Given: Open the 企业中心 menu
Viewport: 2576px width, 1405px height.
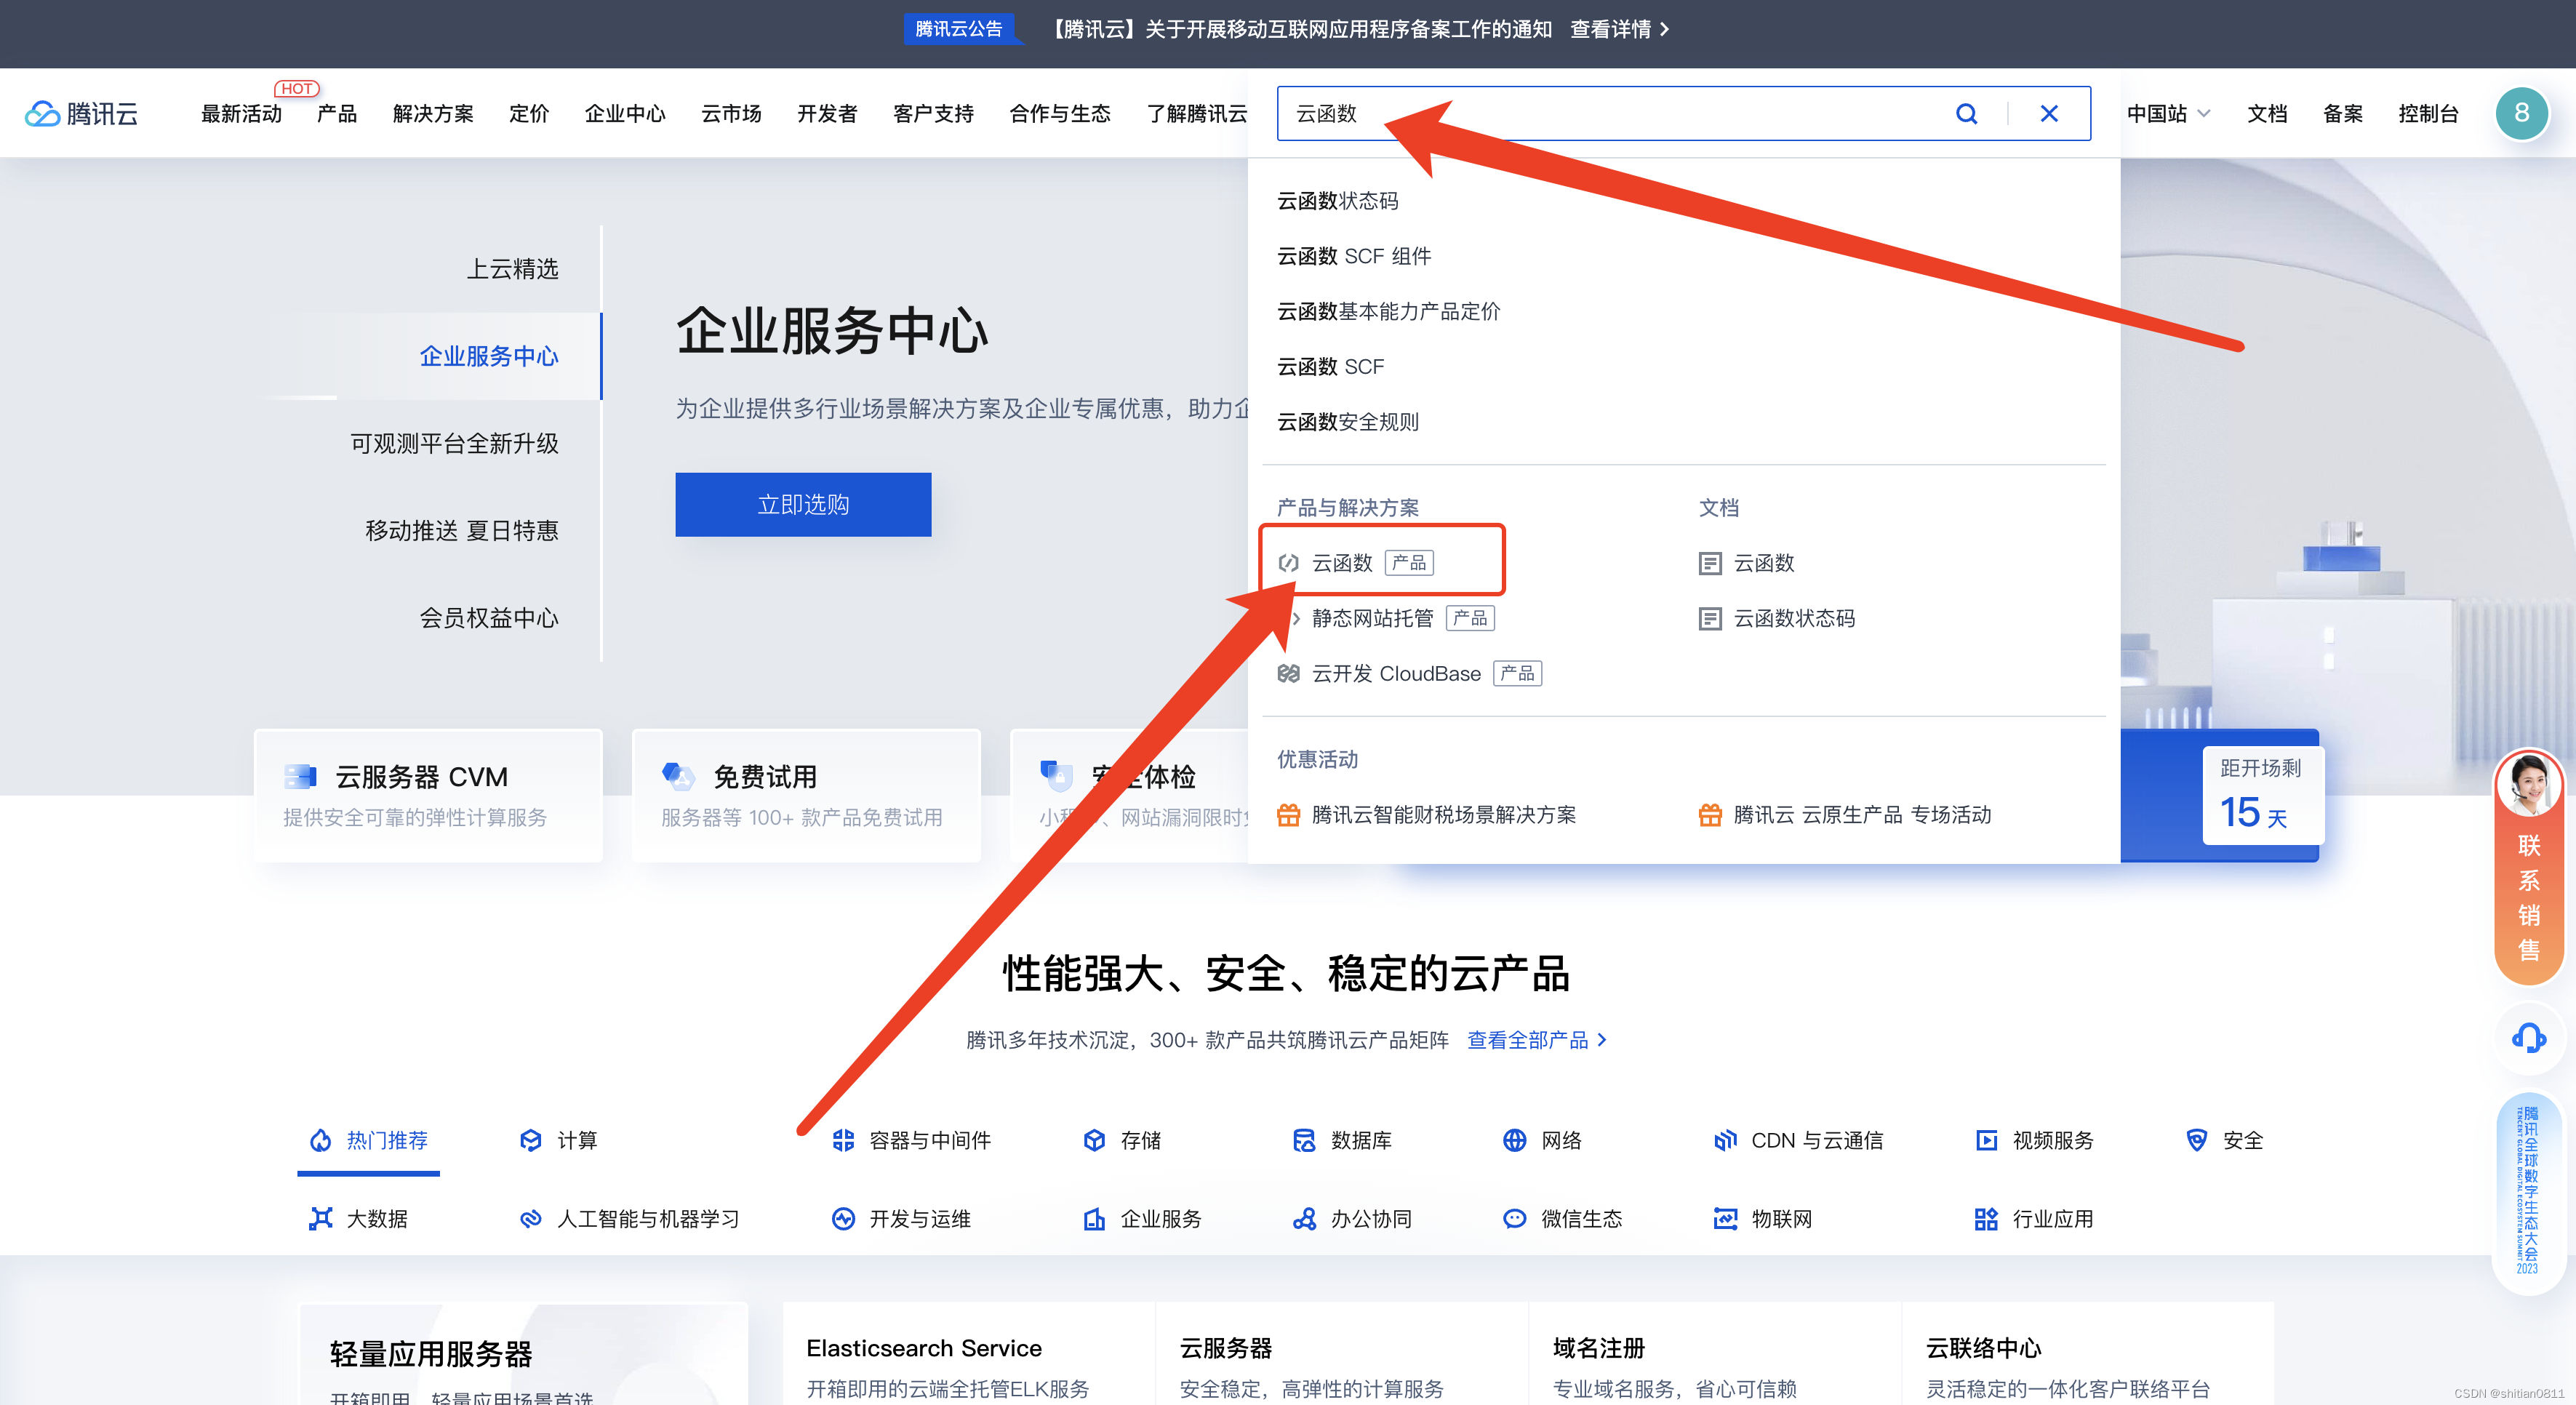Looking at the screenshot, I should pyautogui.click(x=625, y=113).
